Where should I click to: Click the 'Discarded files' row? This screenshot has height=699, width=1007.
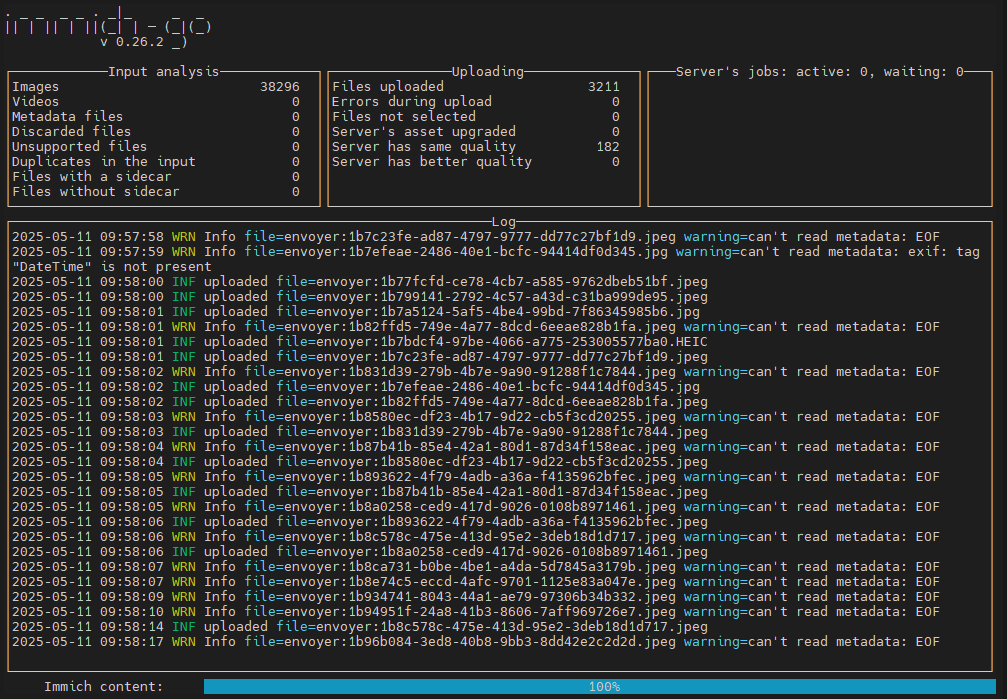pos(155,131)
